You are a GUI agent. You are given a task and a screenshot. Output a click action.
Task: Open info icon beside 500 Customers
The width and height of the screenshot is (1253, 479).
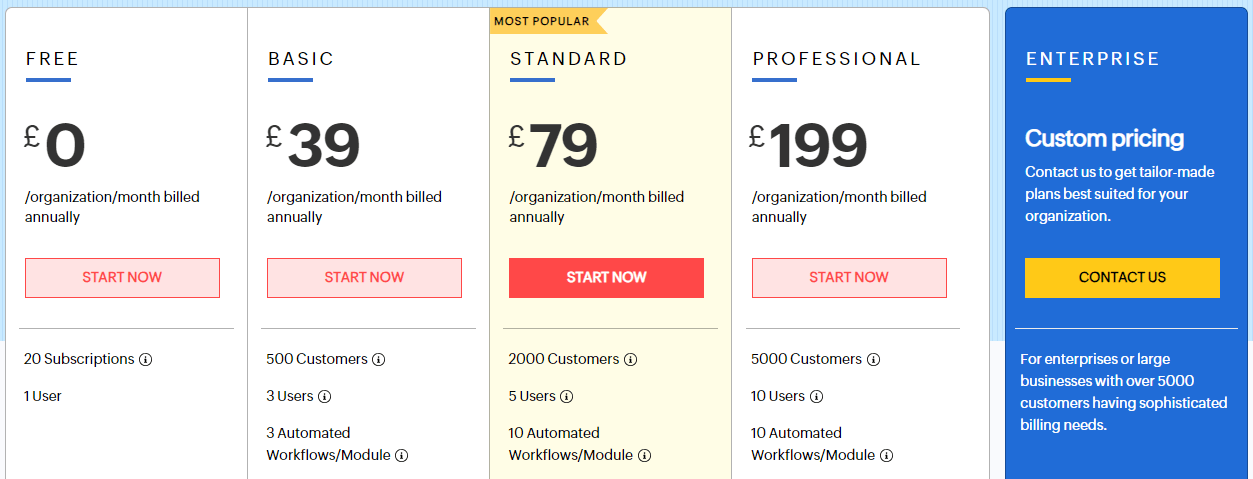pyautogui.click(x=378, y=360)
